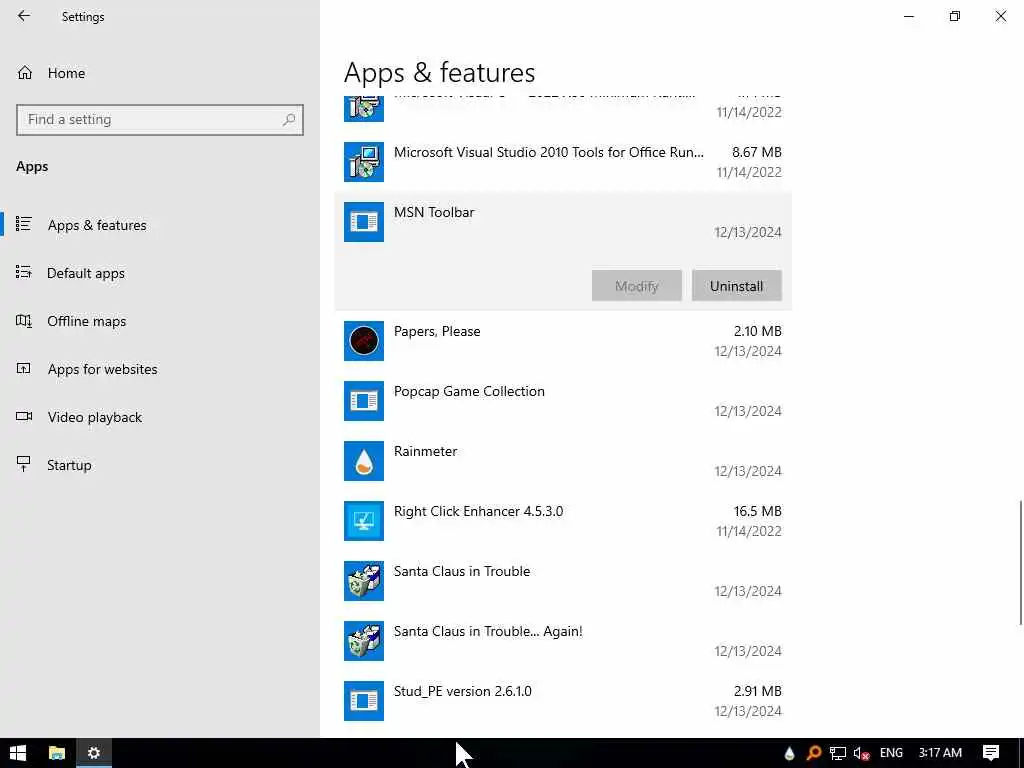1024x768 pixels.
Task: Select Popcap Game Collection entry
Action: (563, 401)
